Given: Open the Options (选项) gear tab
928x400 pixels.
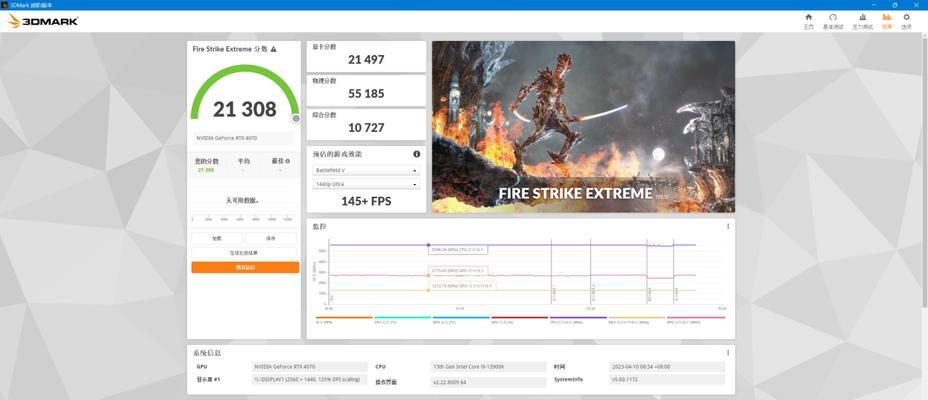Looking at the screenshot, I should [906, 21].
